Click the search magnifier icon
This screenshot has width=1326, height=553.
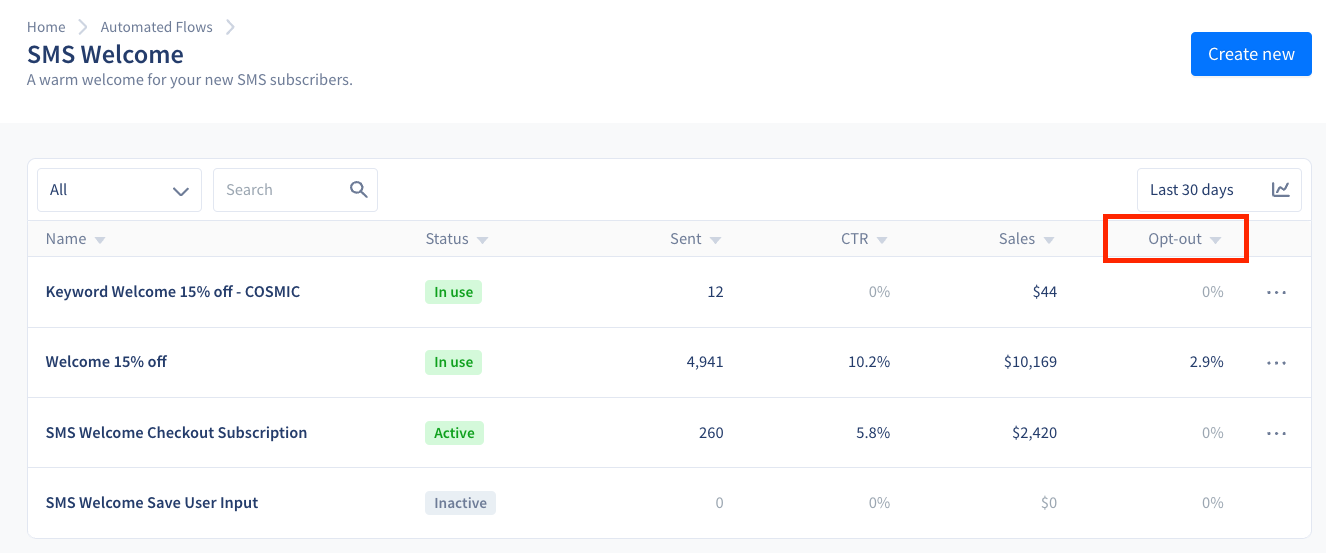tap(359, 190)
